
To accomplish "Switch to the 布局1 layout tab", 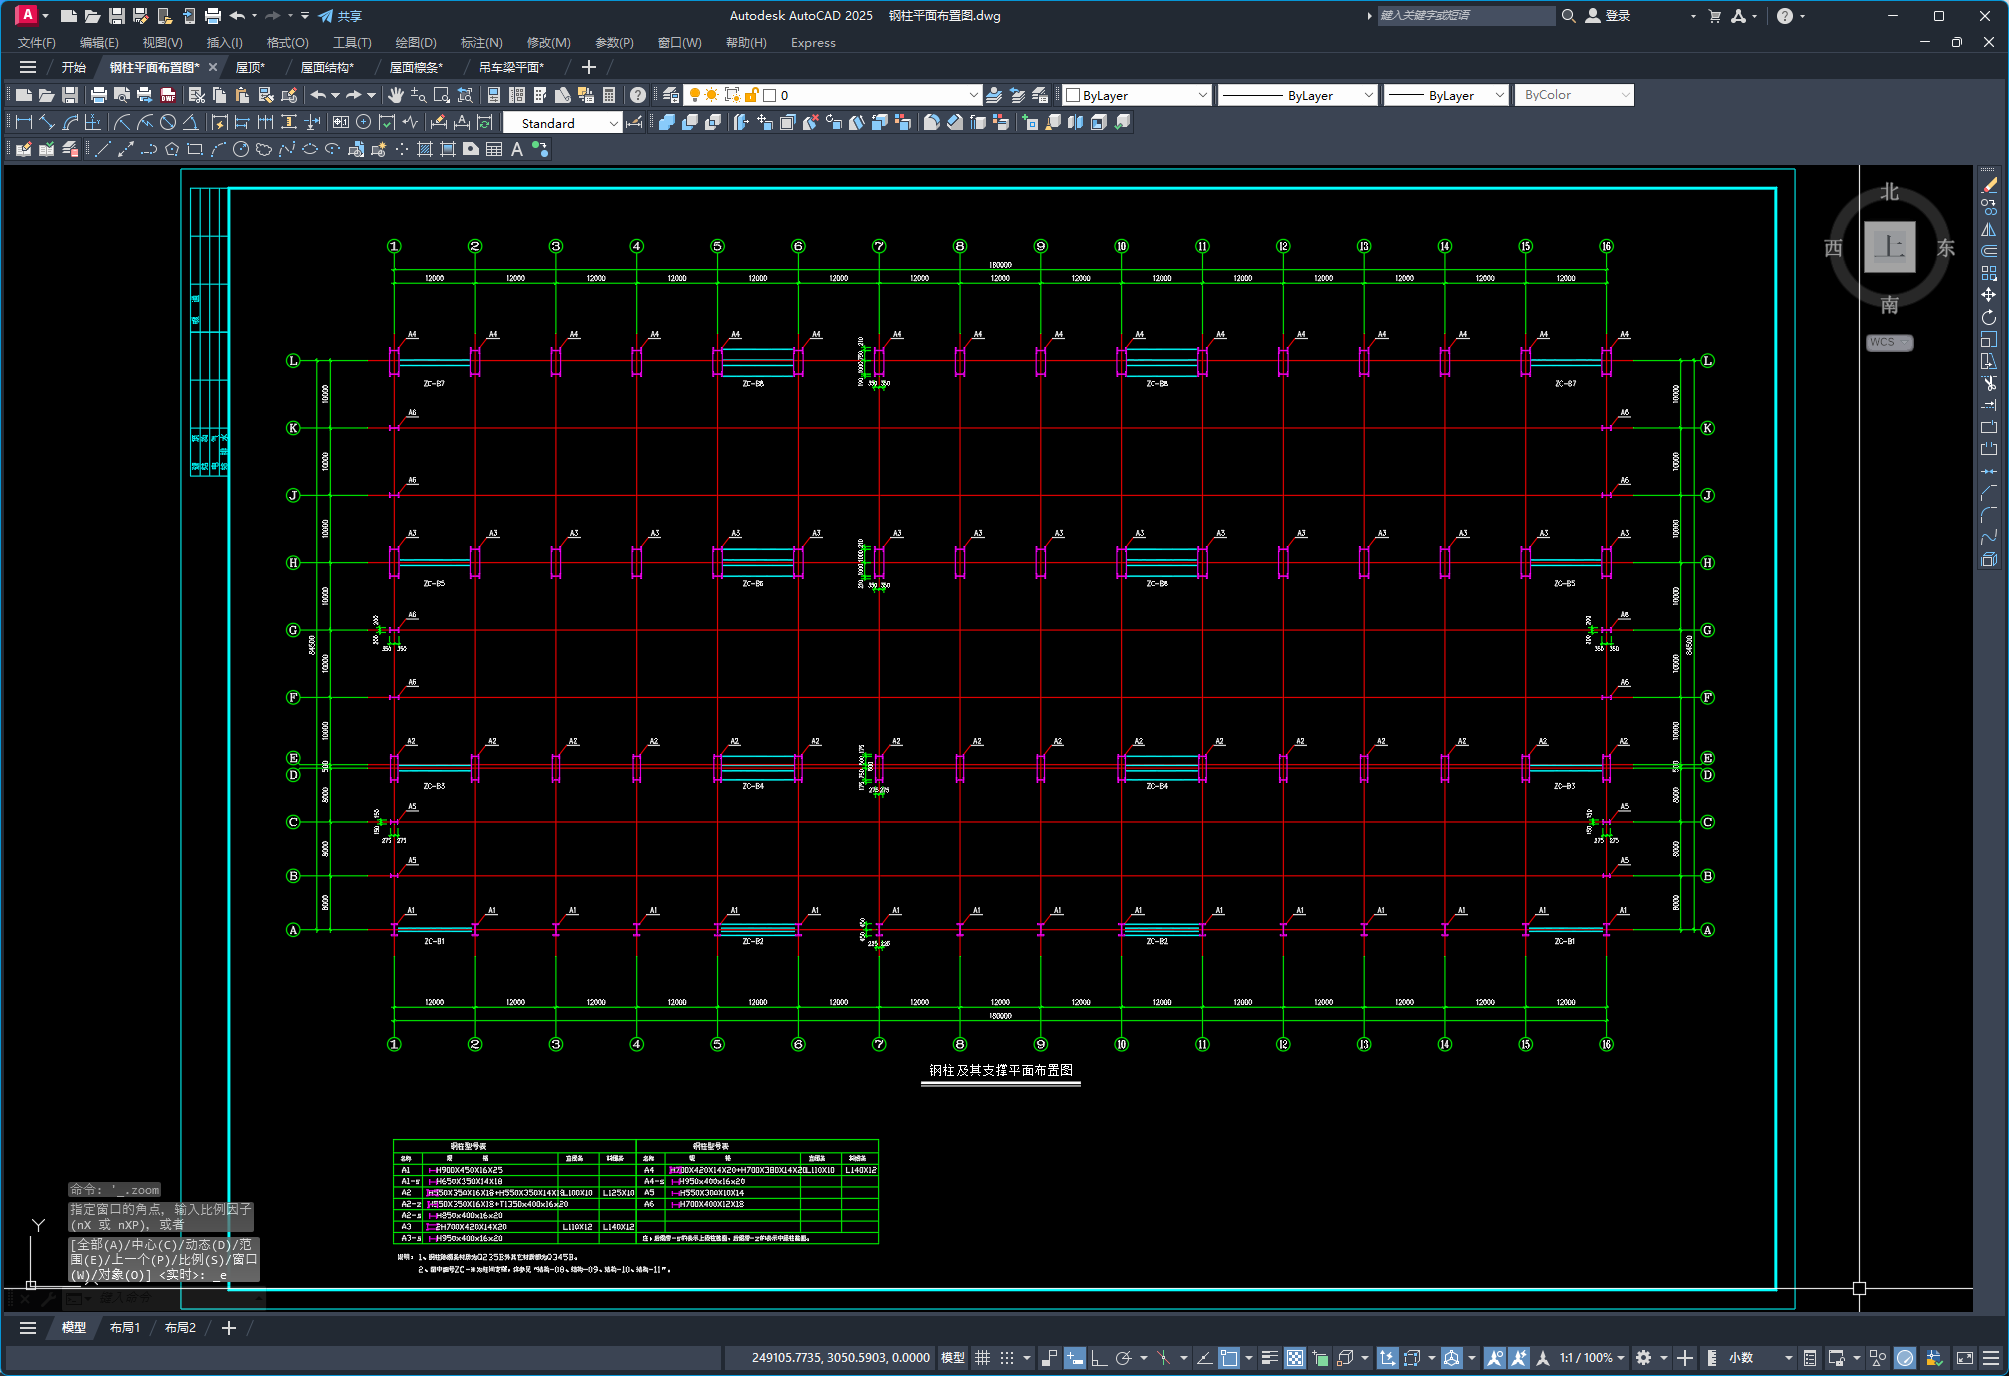I will click(125, 1328).
